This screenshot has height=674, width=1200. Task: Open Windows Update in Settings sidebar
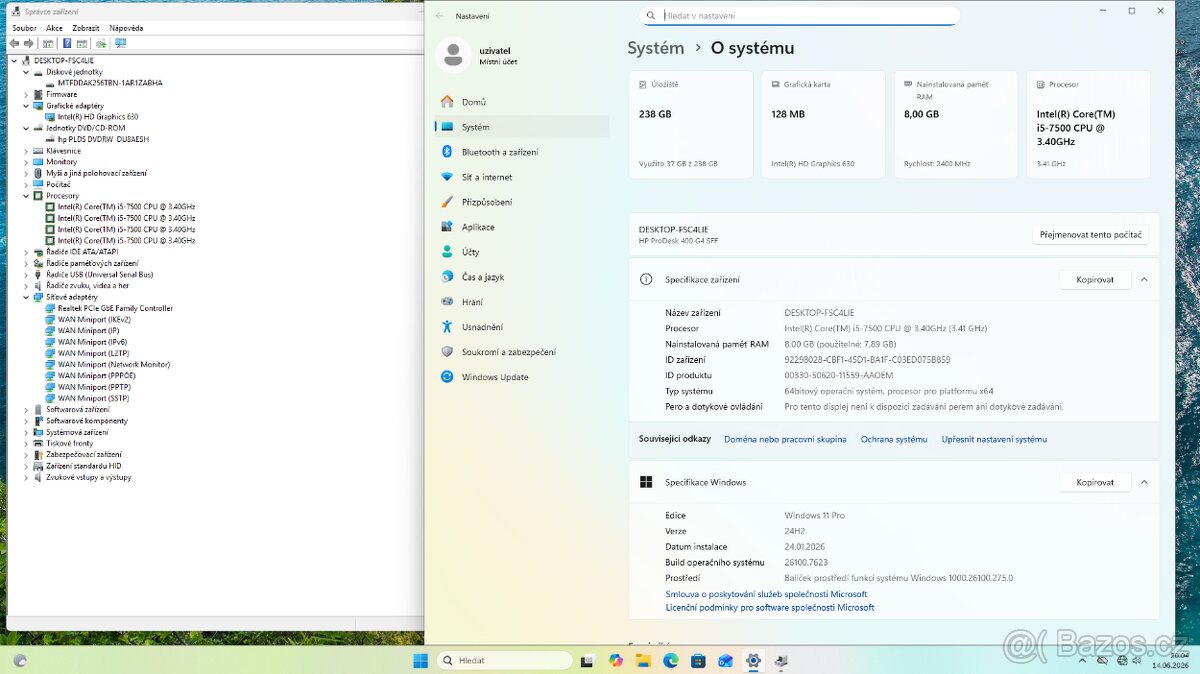(522, 377)
